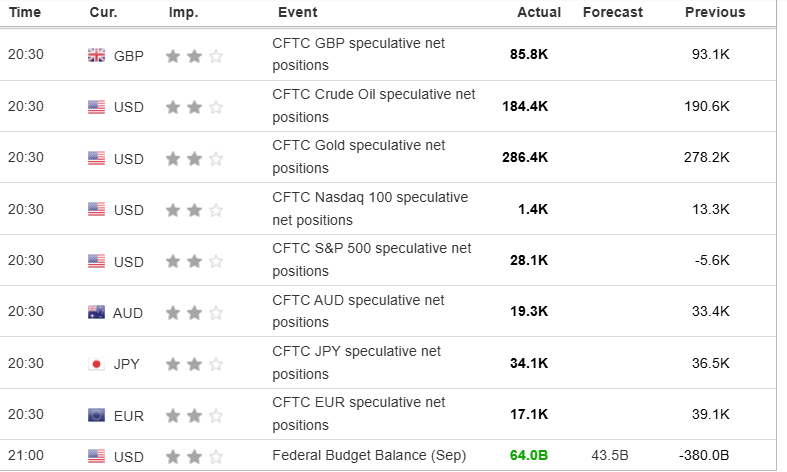
Task: Sort by the Time column header
Action: (x=25, y=13)
